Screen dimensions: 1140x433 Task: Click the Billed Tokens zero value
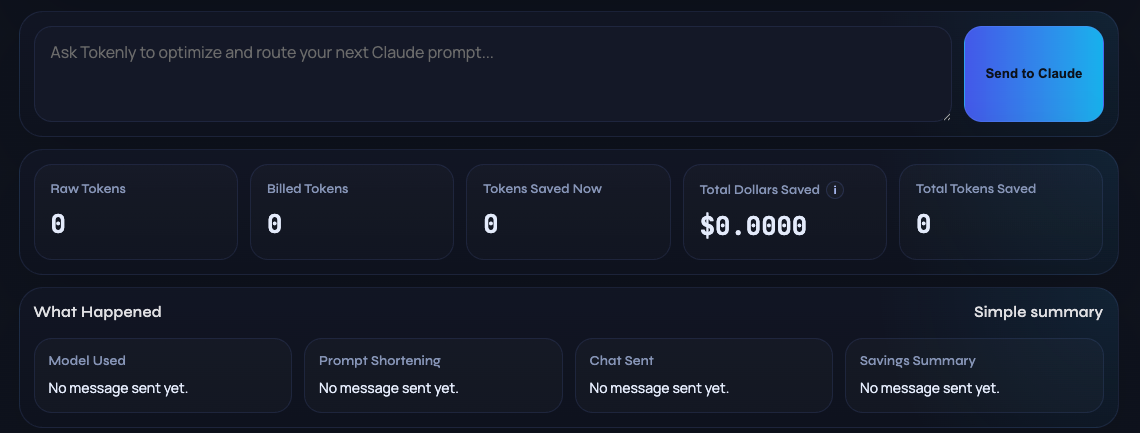point(275,224)
